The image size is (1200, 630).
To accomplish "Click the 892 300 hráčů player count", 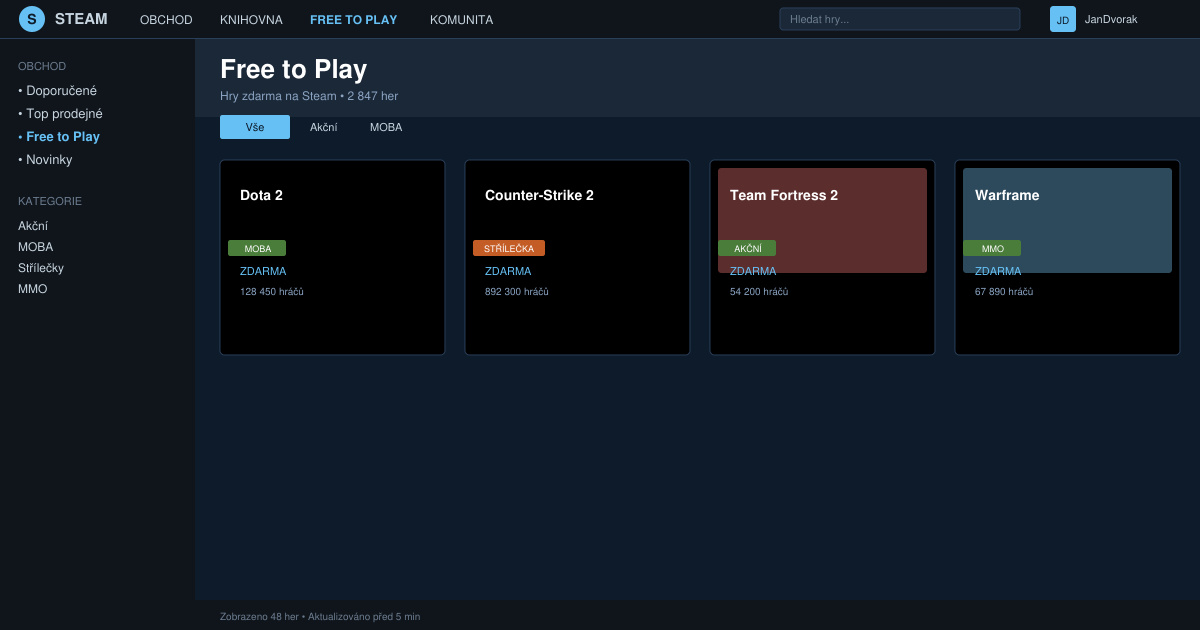I will [x=517, y=292].
